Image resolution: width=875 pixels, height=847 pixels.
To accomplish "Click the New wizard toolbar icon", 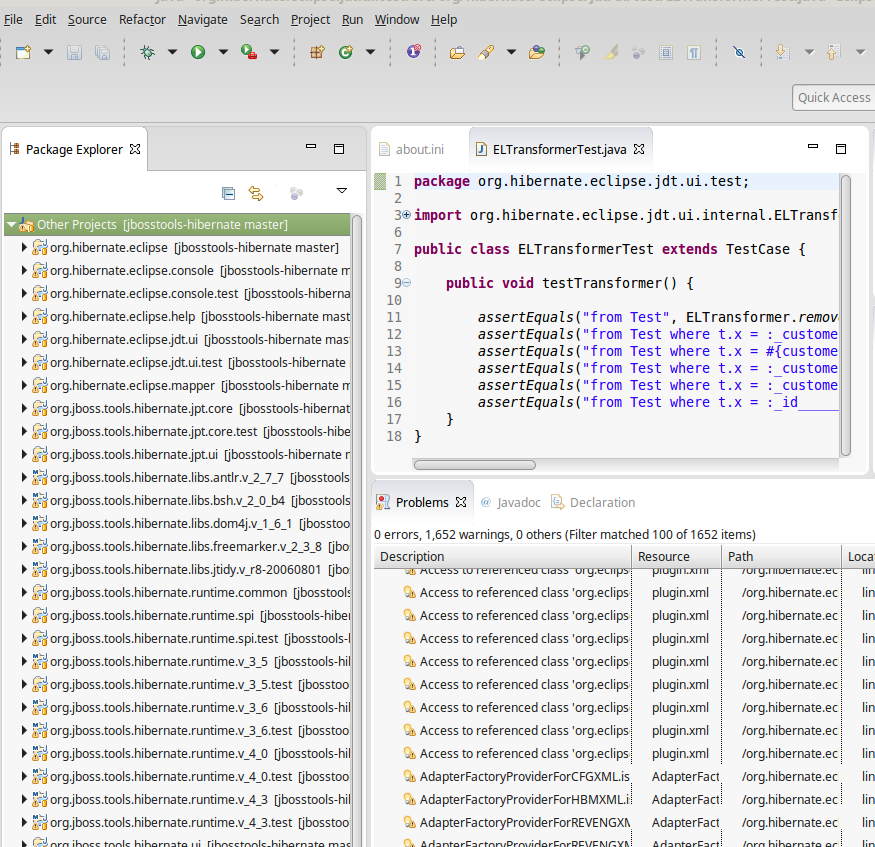I will pos(23,52).
